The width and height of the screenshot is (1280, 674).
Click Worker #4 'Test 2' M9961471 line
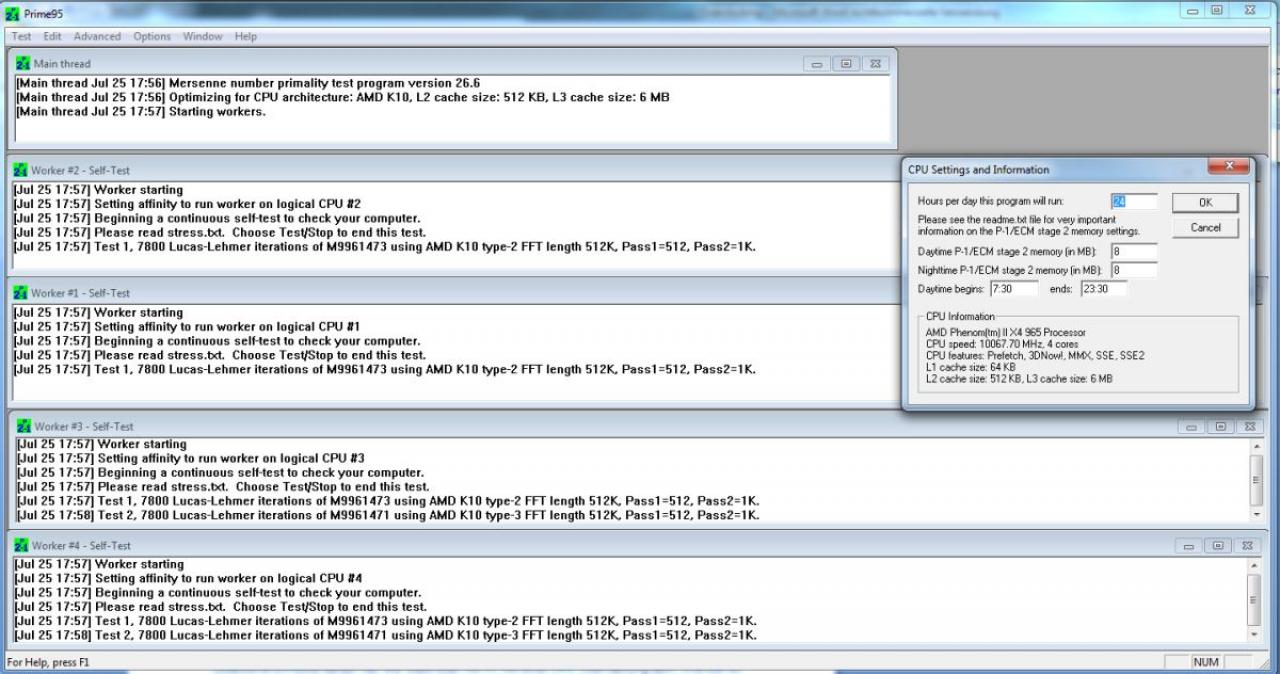(385, 635)
